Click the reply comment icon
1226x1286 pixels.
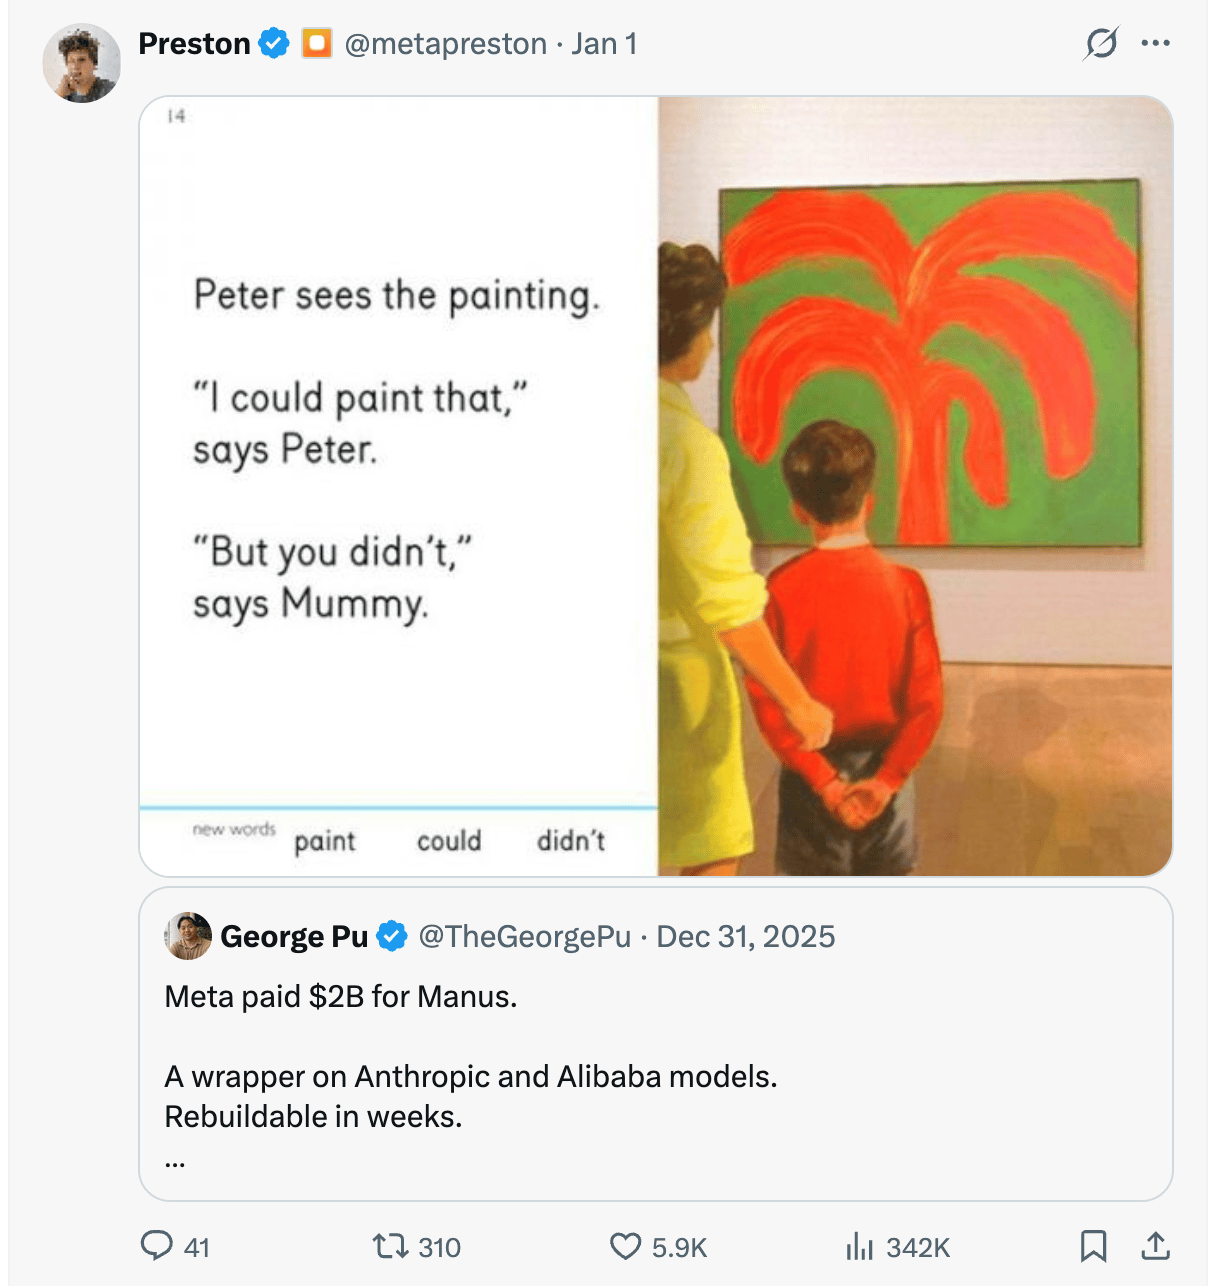[157, 1246]
